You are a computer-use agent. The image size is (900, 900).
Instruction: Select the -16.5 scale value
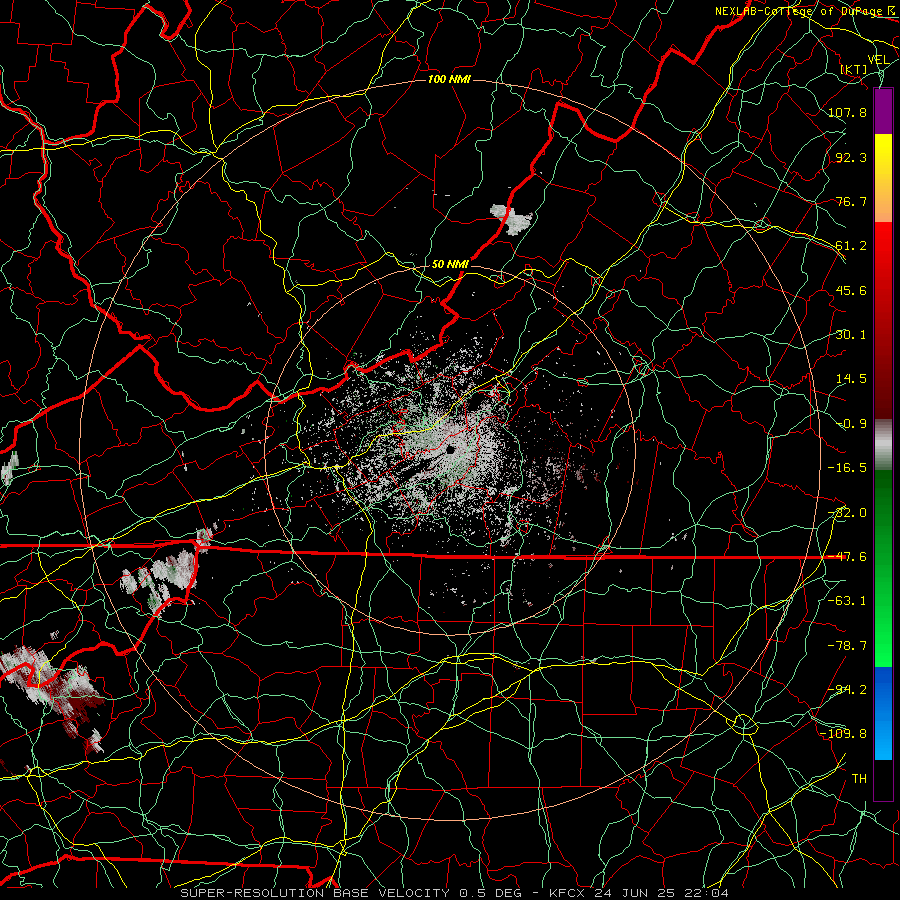[x=847, y=468]
